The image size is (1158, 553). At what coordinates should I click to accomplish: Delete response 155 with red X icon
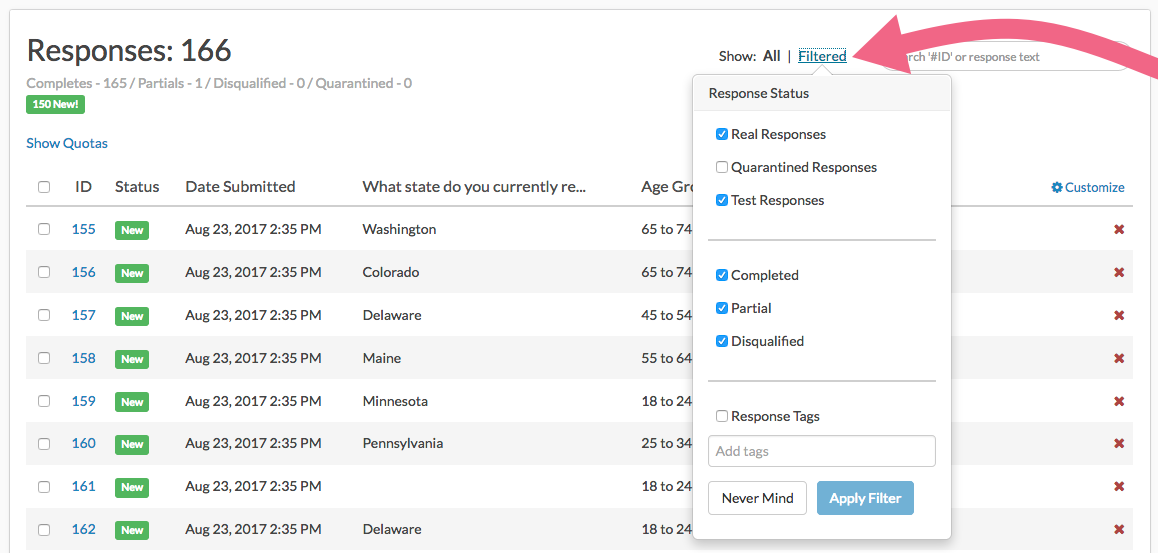click(x=1119, y=229)
